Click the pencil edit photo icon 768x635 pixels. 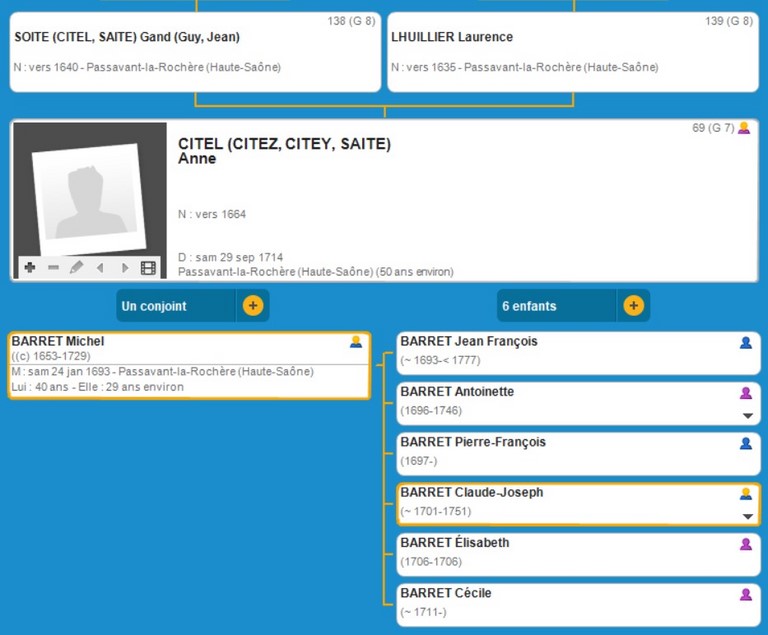76,267
